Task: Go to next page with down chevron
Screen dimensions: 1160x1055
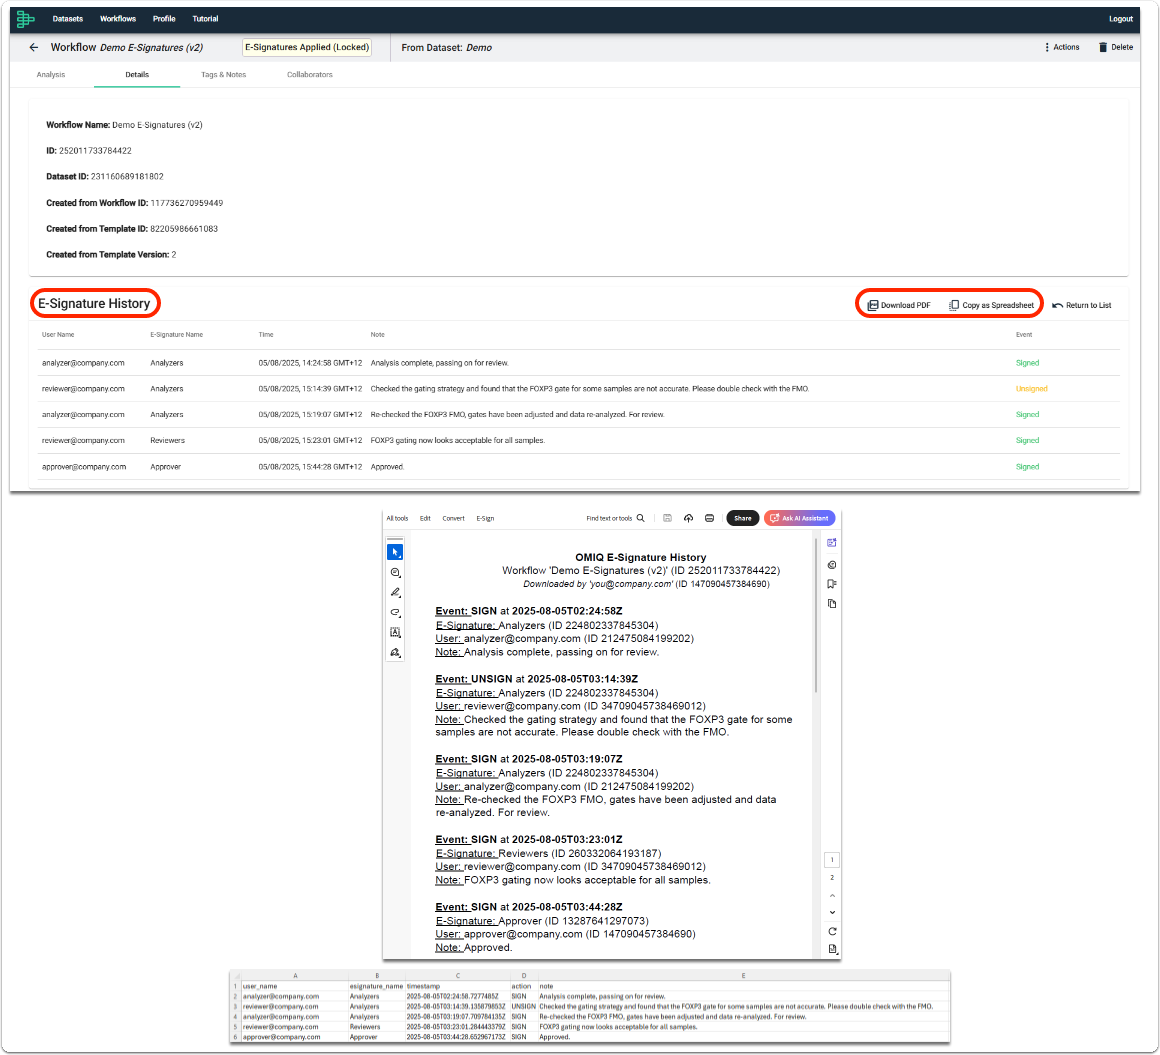Action: 832,913
